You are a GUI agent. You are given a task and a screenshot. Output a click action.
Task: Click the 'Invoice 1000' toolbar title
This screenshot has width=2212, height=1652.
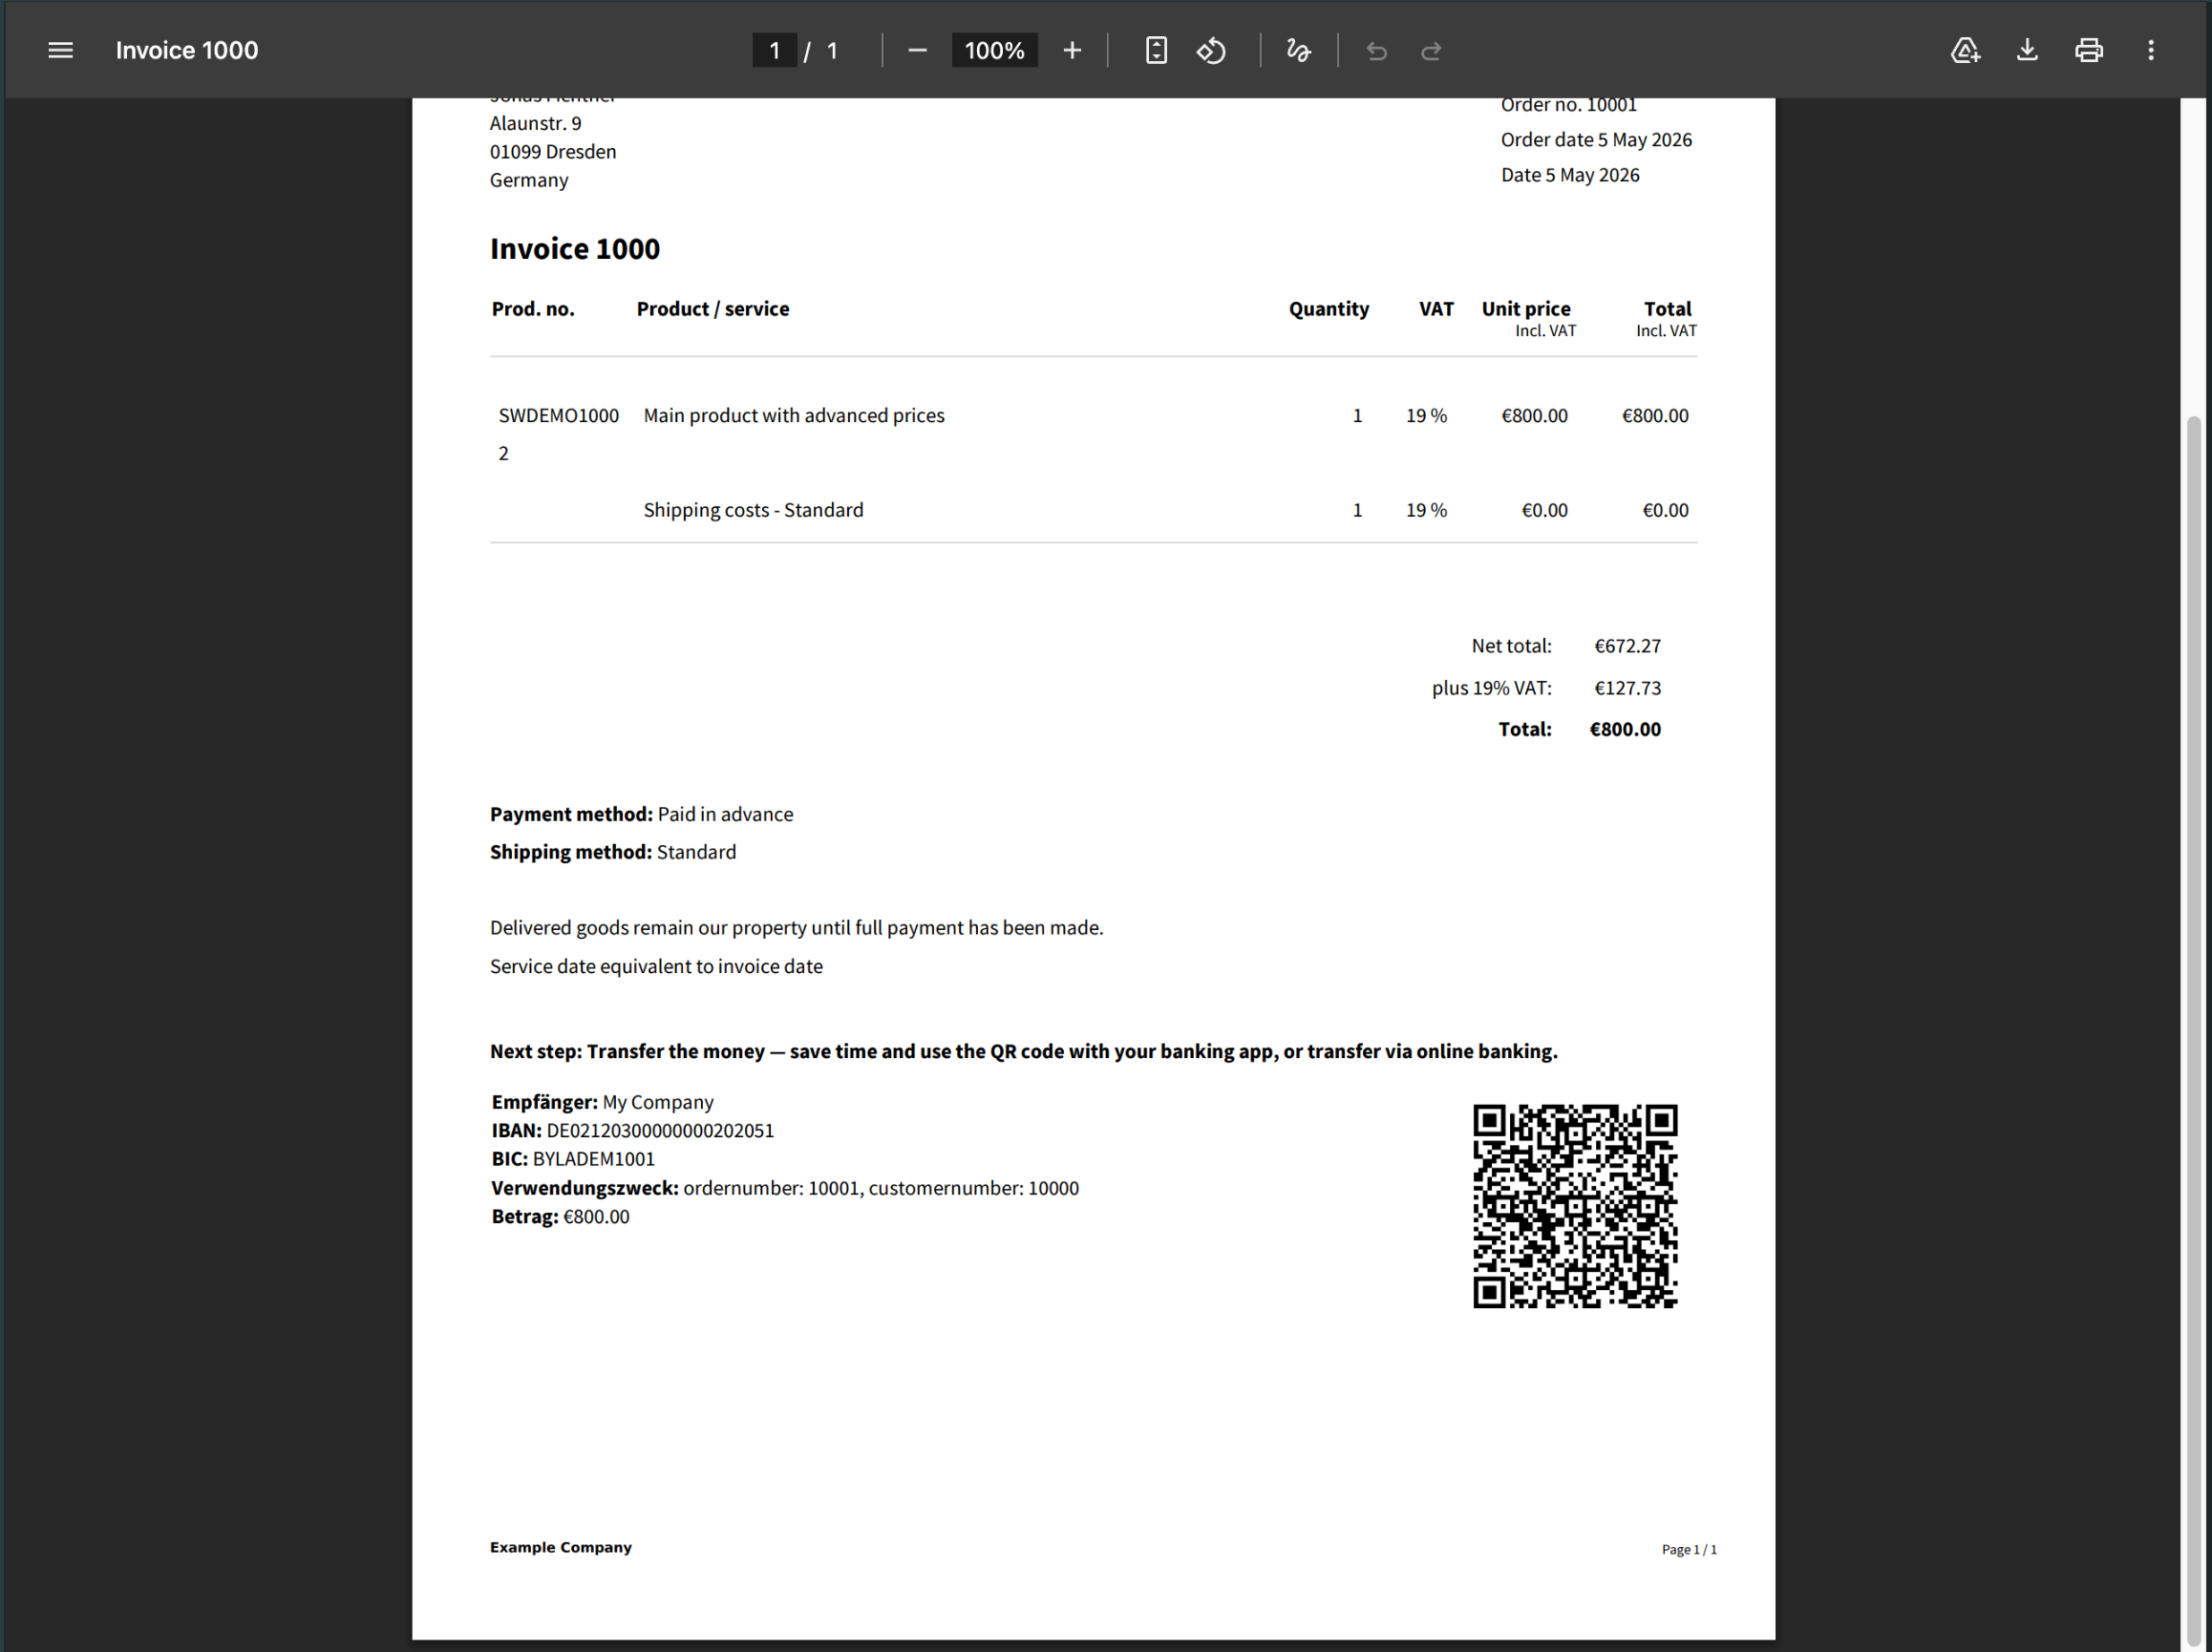click(187, 50)
